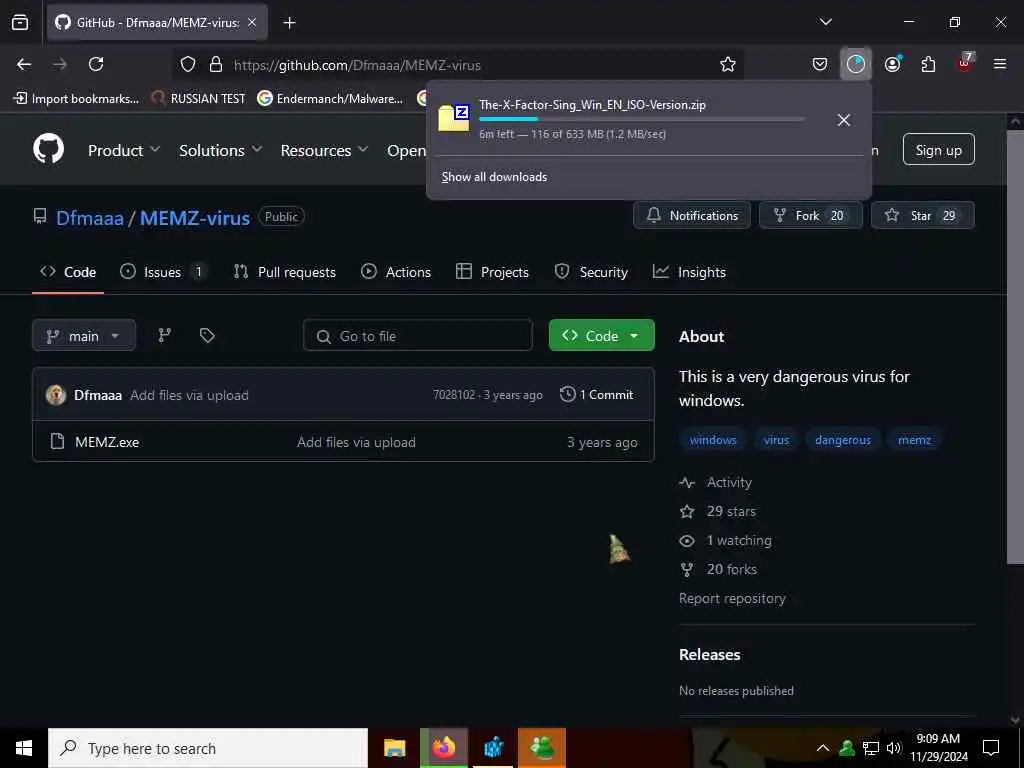Open Endermanch/Malware bookmark
Image resolution: width=1024 pixels, height=768 pixels.
coord(330,99)
